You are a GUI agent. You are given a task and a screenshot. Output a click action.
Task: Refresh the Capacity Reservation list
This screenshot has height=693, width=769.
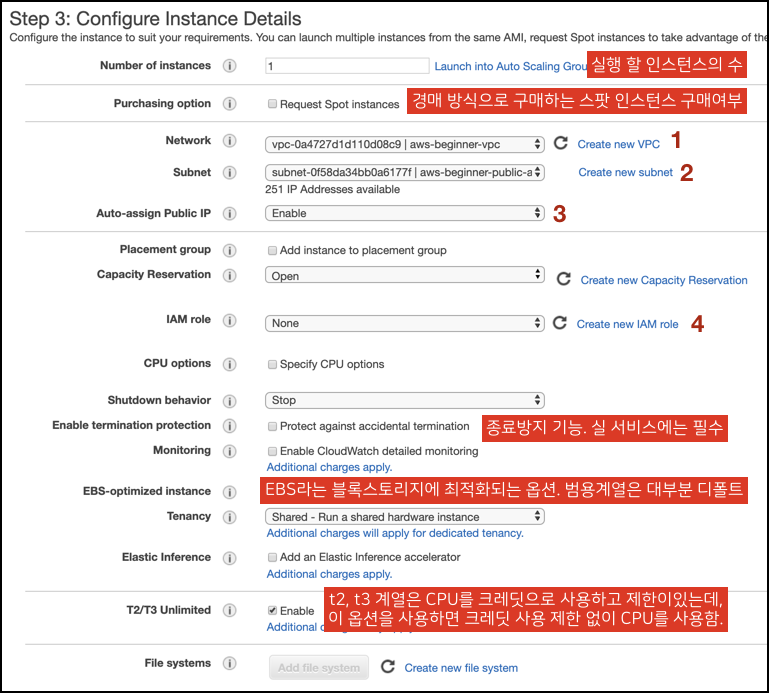tap(564, 279)
